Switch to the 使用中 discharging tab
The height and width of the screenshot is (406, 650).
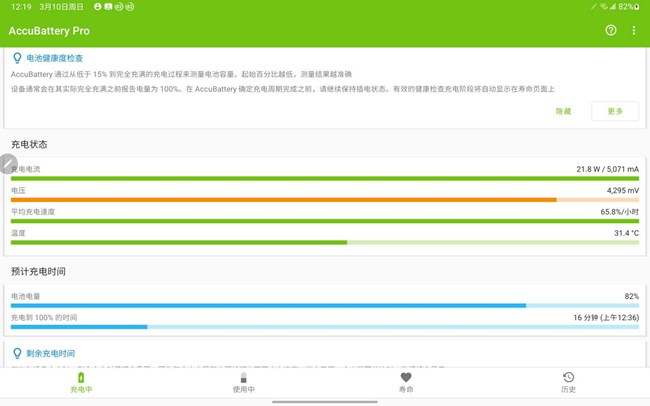pos(244,383)
